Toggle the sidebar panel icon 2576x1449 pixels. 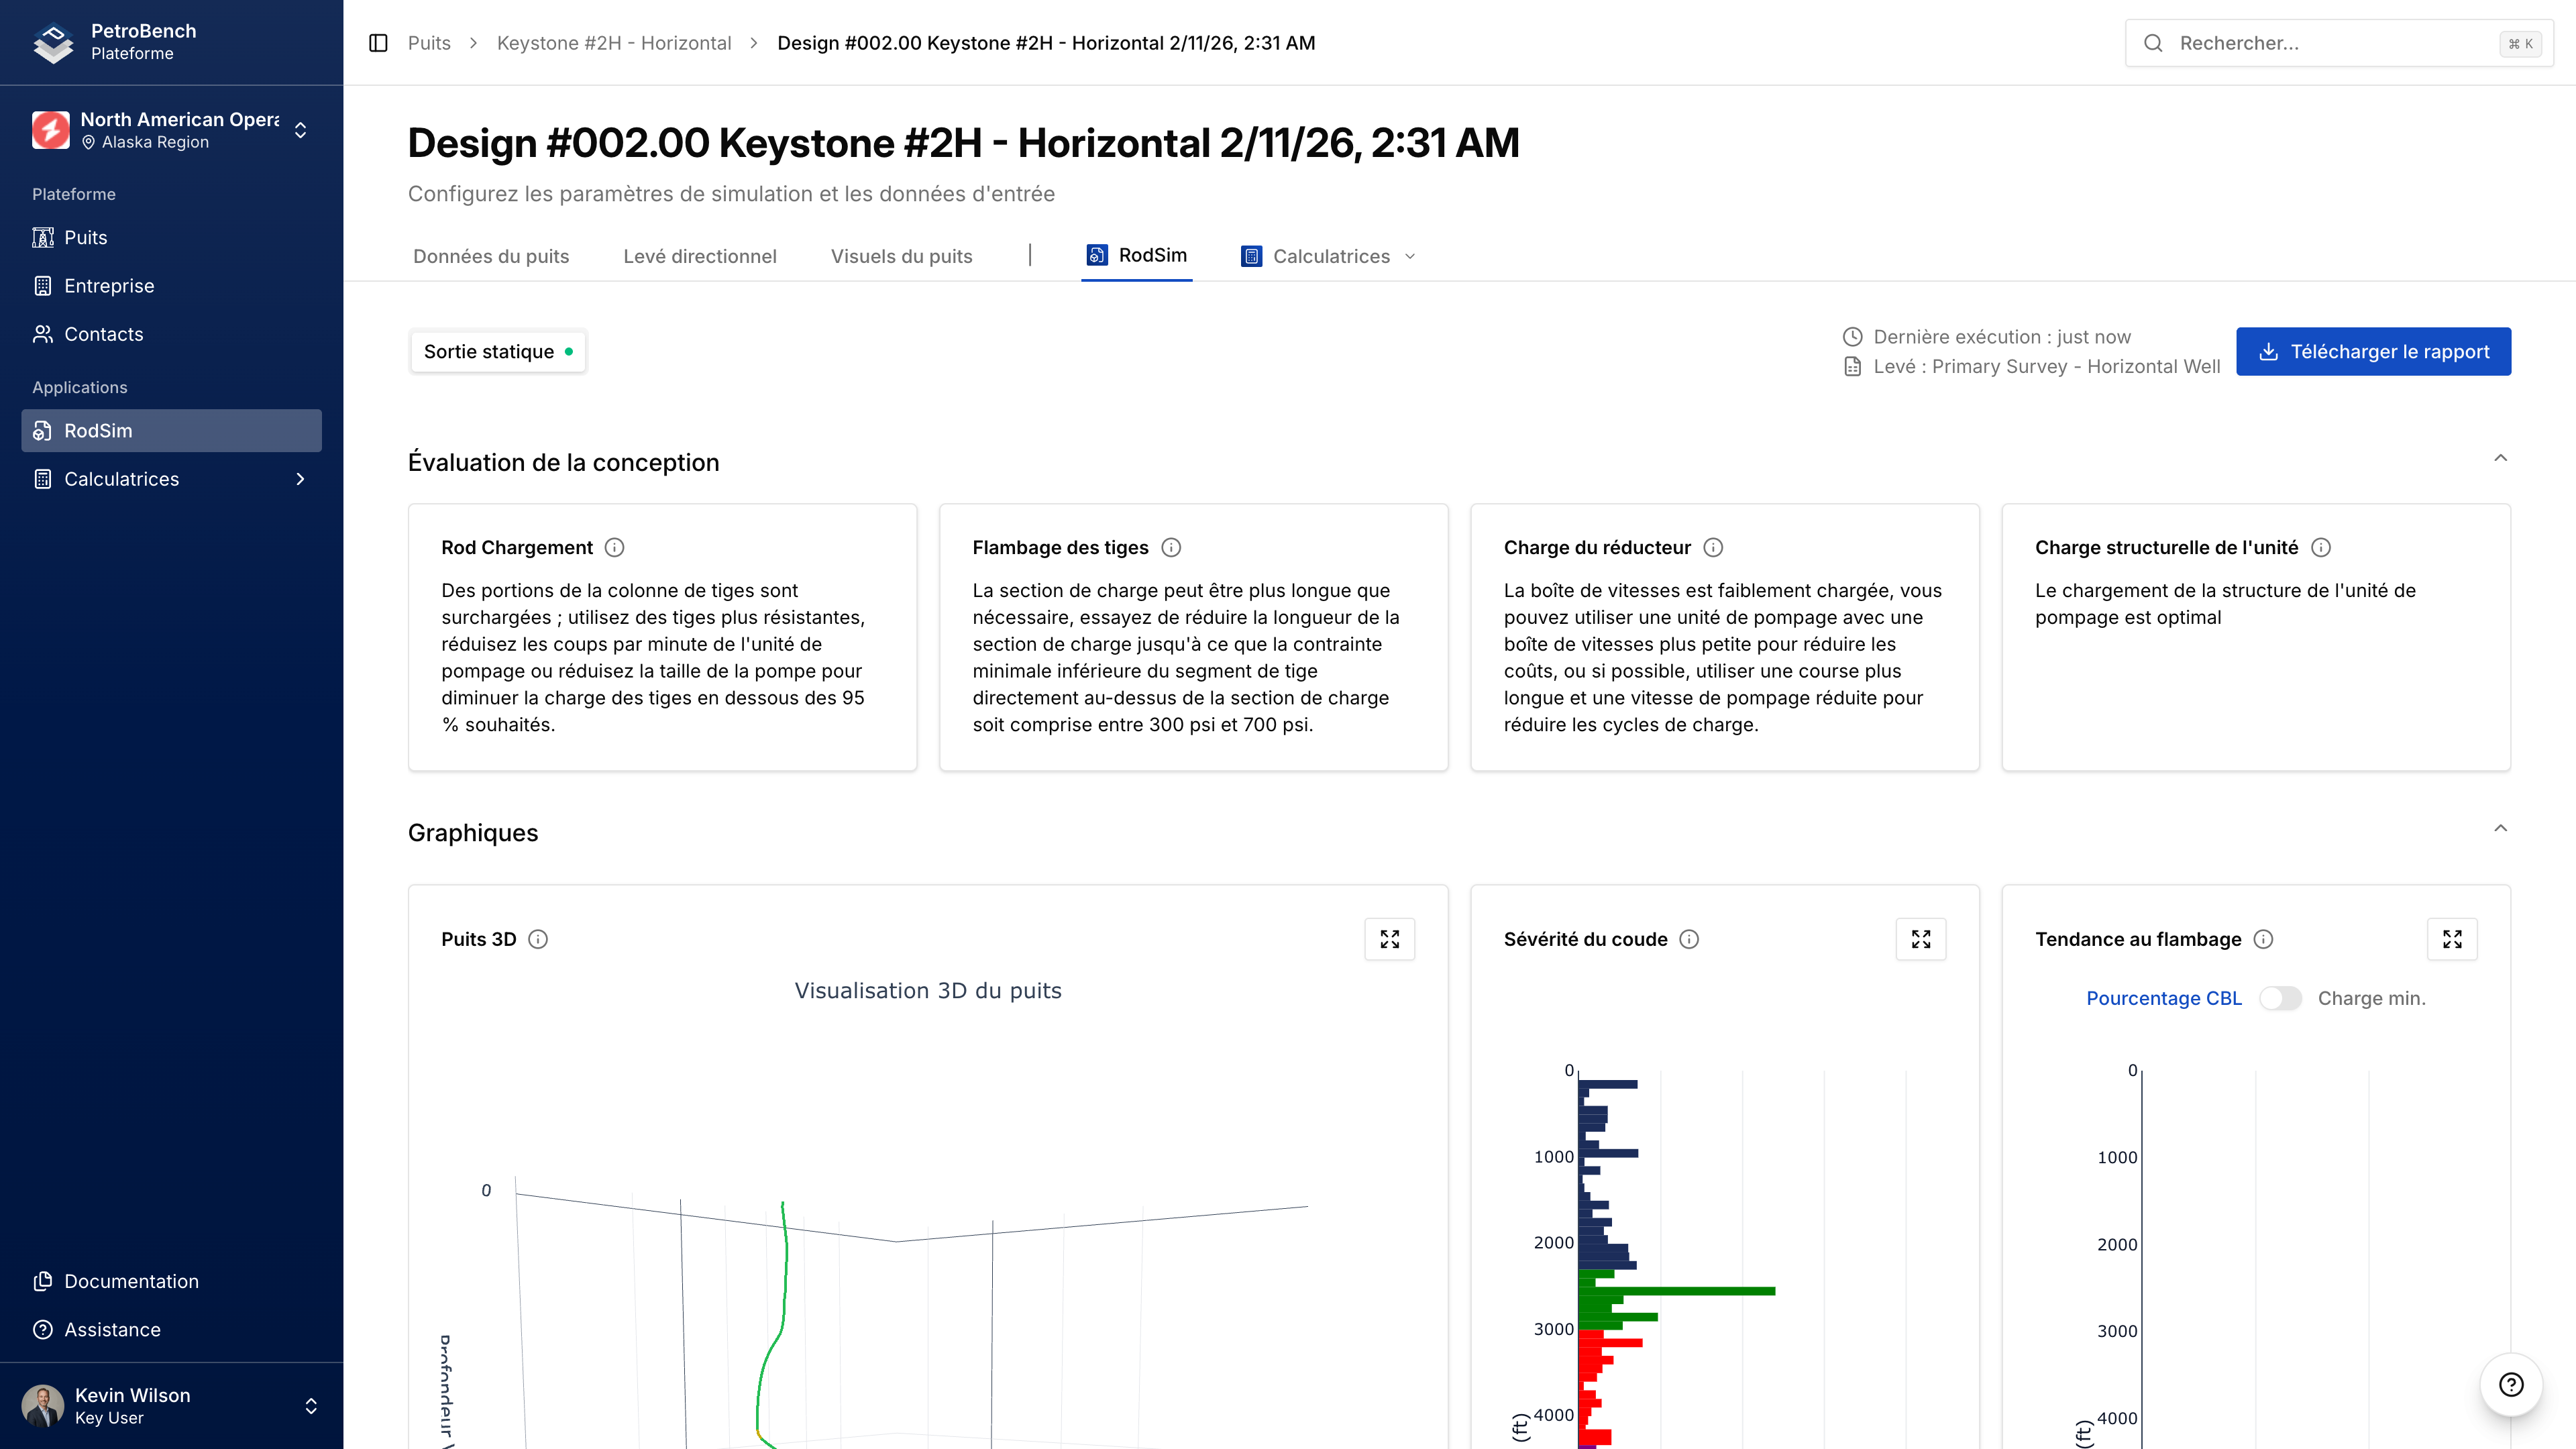(378, 43)
